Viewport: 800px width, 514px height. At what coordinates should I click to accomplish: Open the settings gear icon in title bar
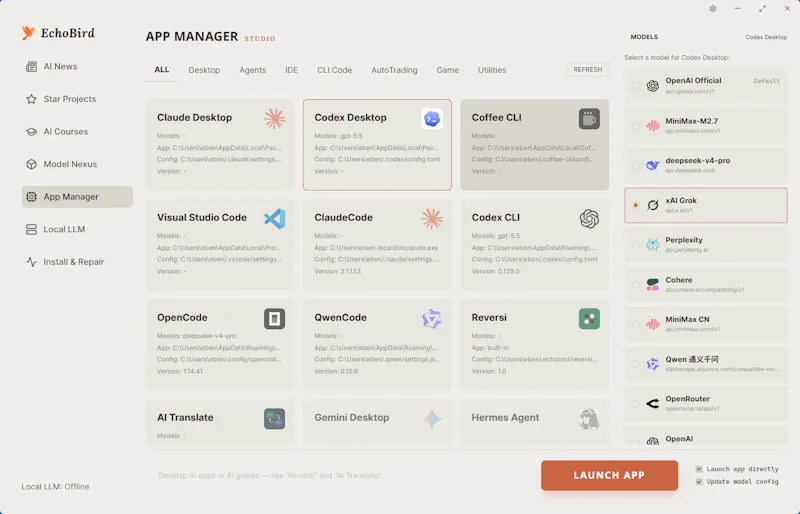coord(713,9)
